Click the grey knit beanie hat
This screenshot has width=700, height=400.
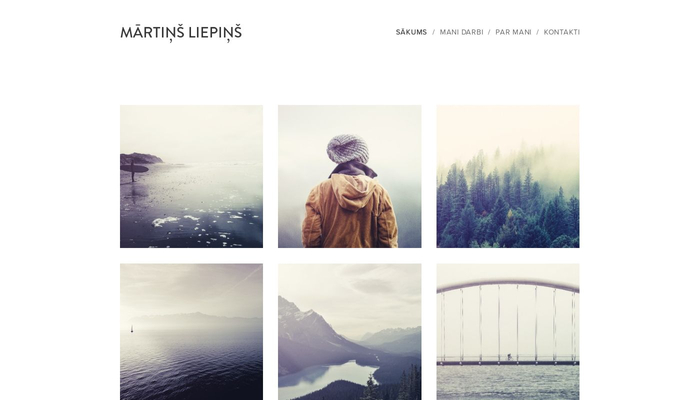click(x=348, y=149)
